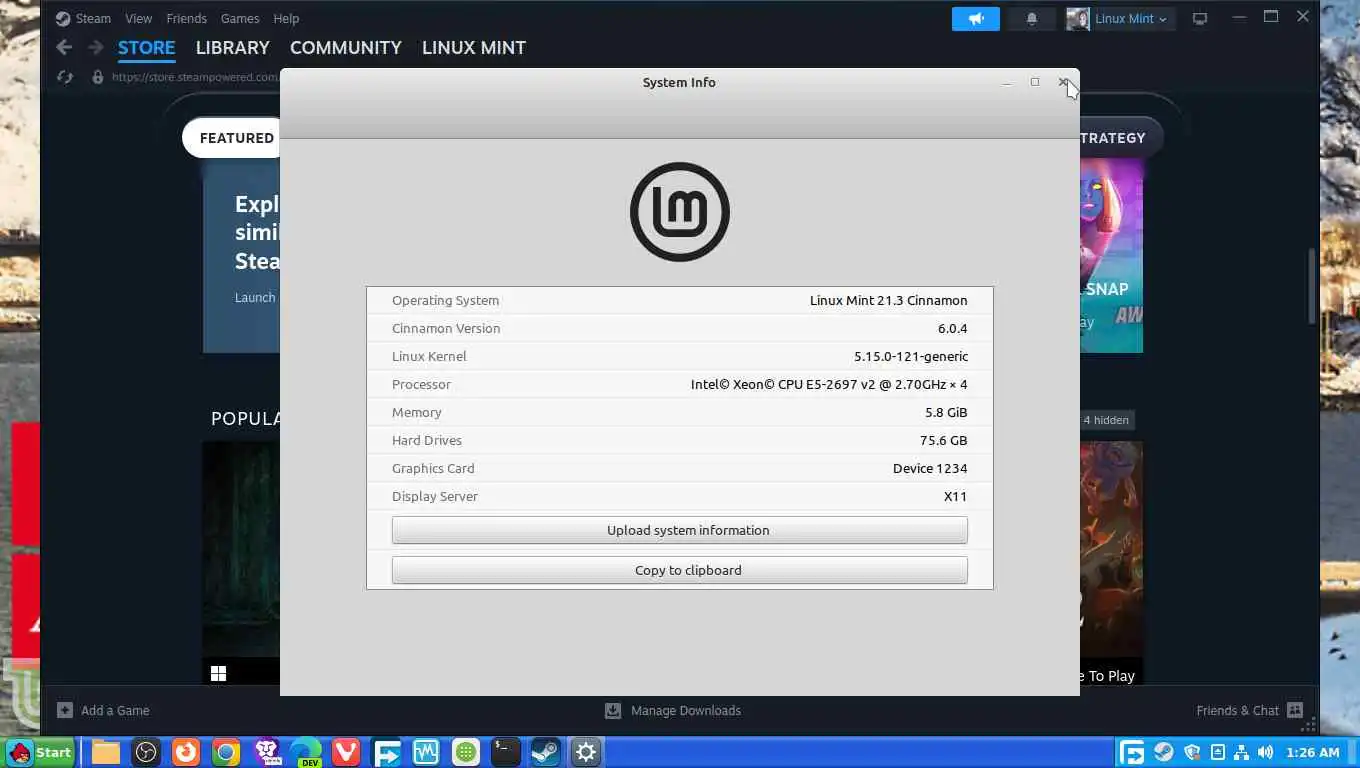
Task: Switch to the COMMUNITY tab in Steam
Action: pos(345,47)
